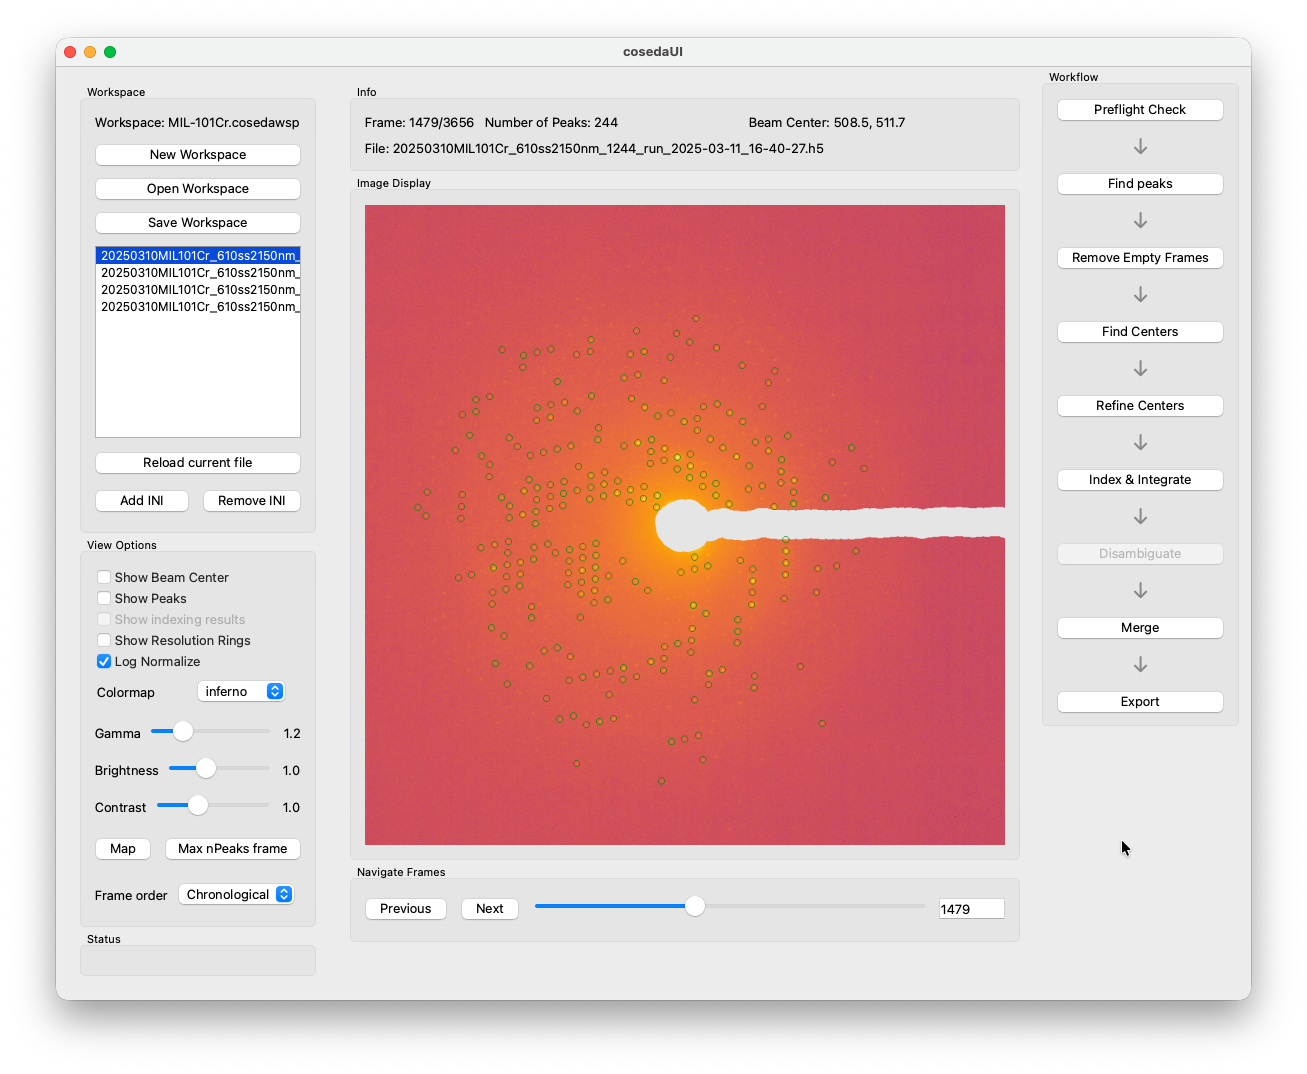Screen dimensions: 1307x1074
Task: Launch the Index & Integrate step
Action: coord(1140,480)
